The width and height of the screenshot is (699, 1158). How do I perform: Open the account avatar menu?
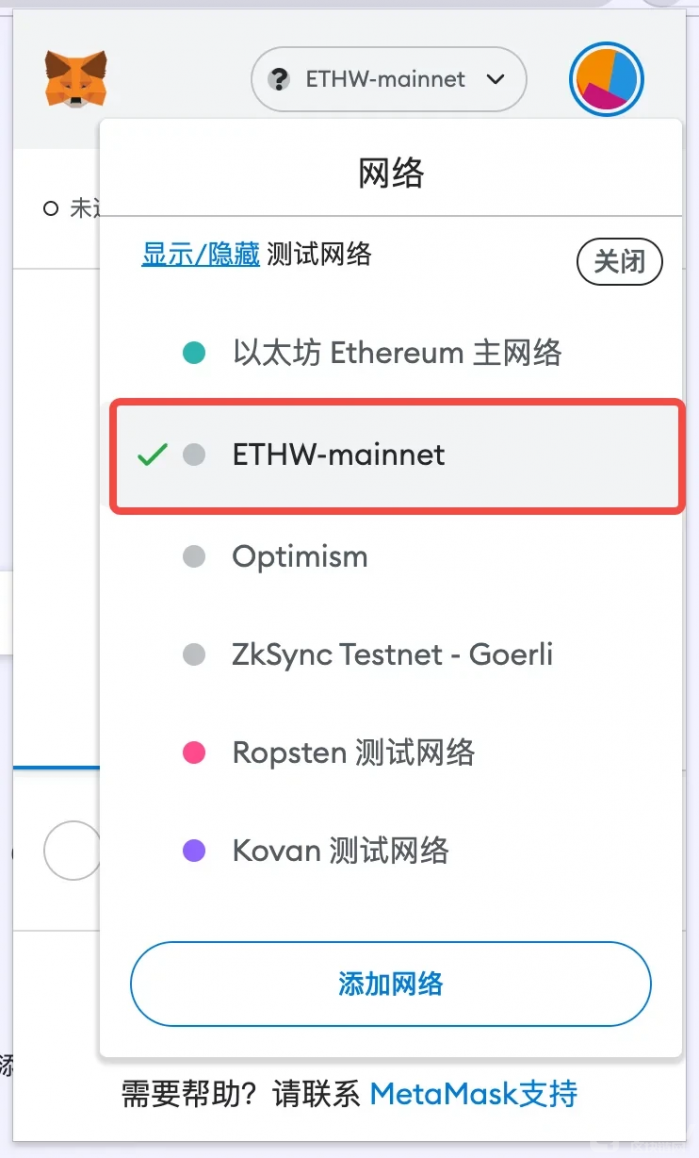(606, 79)
